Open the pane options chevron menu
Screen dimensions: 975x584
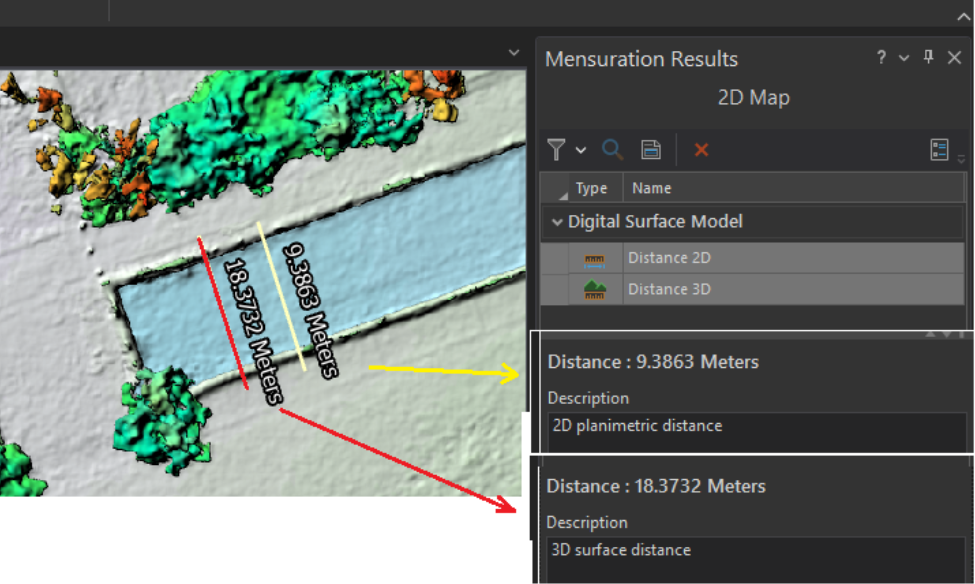click(904, 58)
